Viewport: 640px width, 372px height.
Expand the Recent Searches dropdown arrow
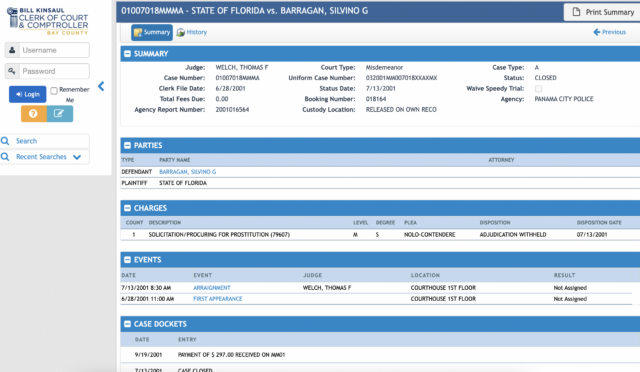77,157
